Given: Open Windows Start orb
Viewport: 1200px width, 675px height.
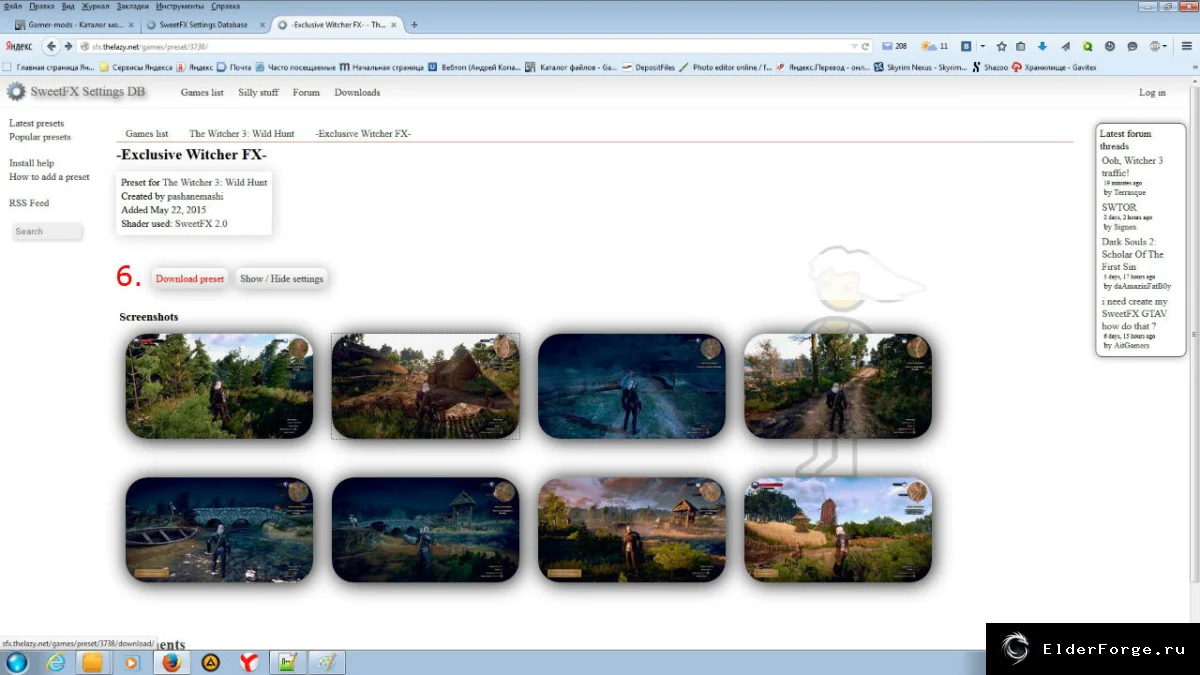Looking at the screenshot, I should (x=17, y=662).
